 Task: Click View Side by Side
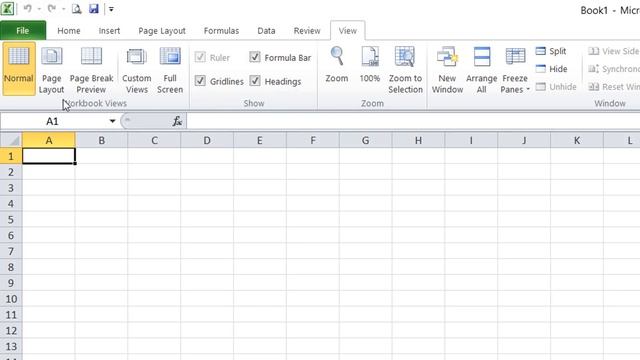(x=613, y=51)
